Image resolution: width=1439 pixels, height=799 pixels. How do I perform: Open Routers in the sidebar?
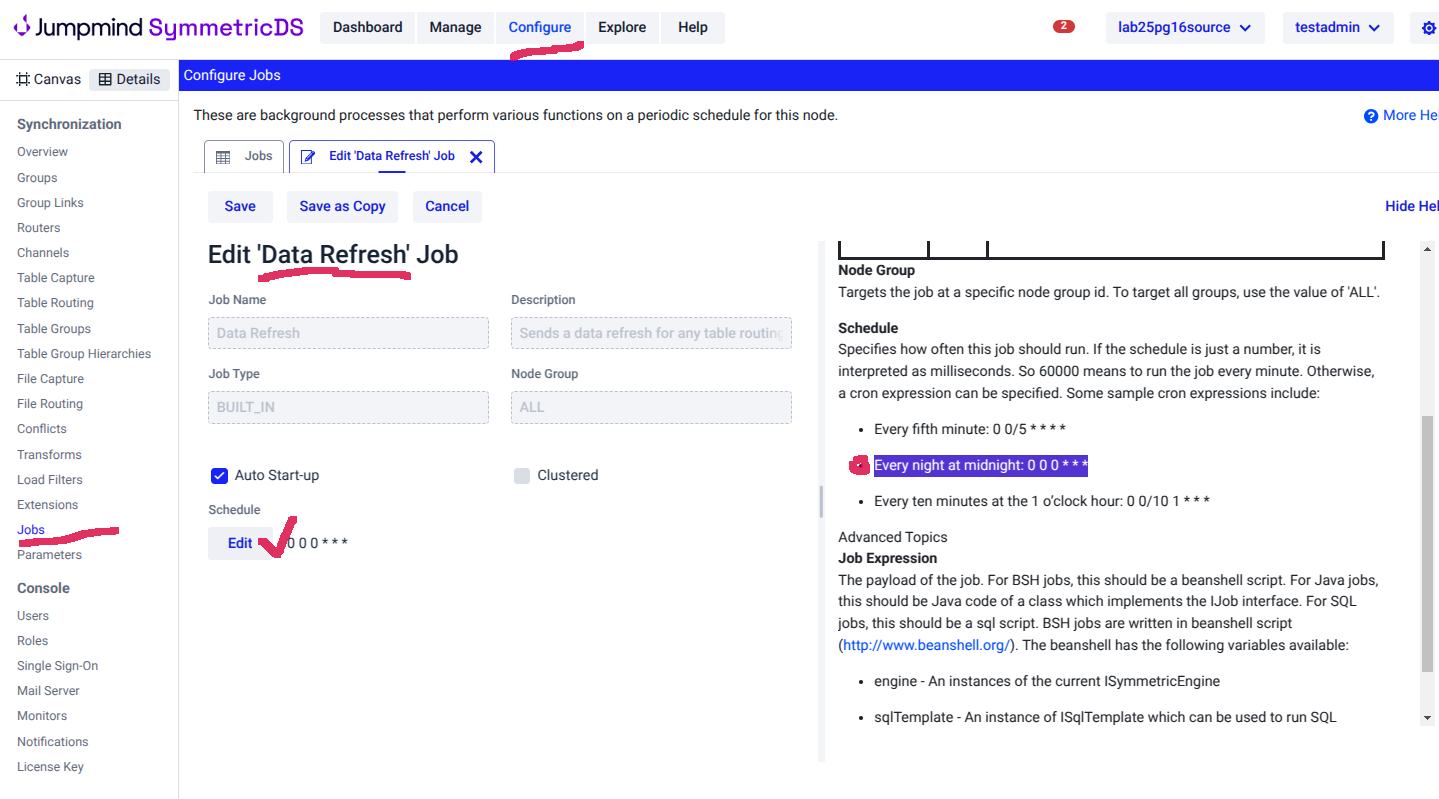[x=39, y=228]
